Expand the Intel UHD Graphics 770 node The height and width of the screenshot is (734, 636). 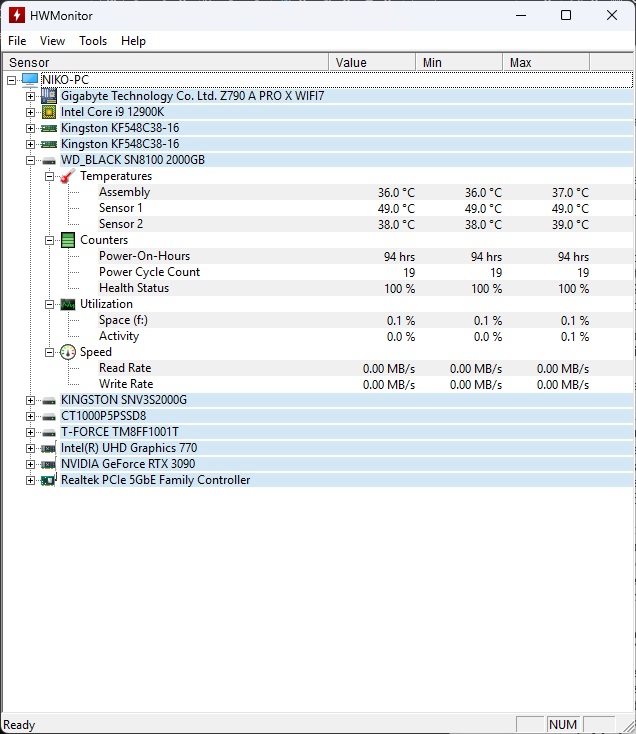click(x=30, y=448)
